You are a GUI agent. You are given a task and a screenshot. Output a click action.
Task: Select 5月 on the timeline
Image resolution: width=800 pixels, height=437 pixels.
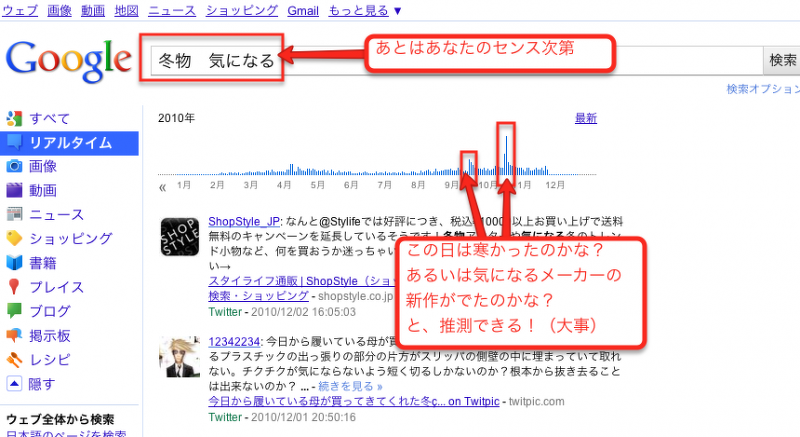(317, 185)
